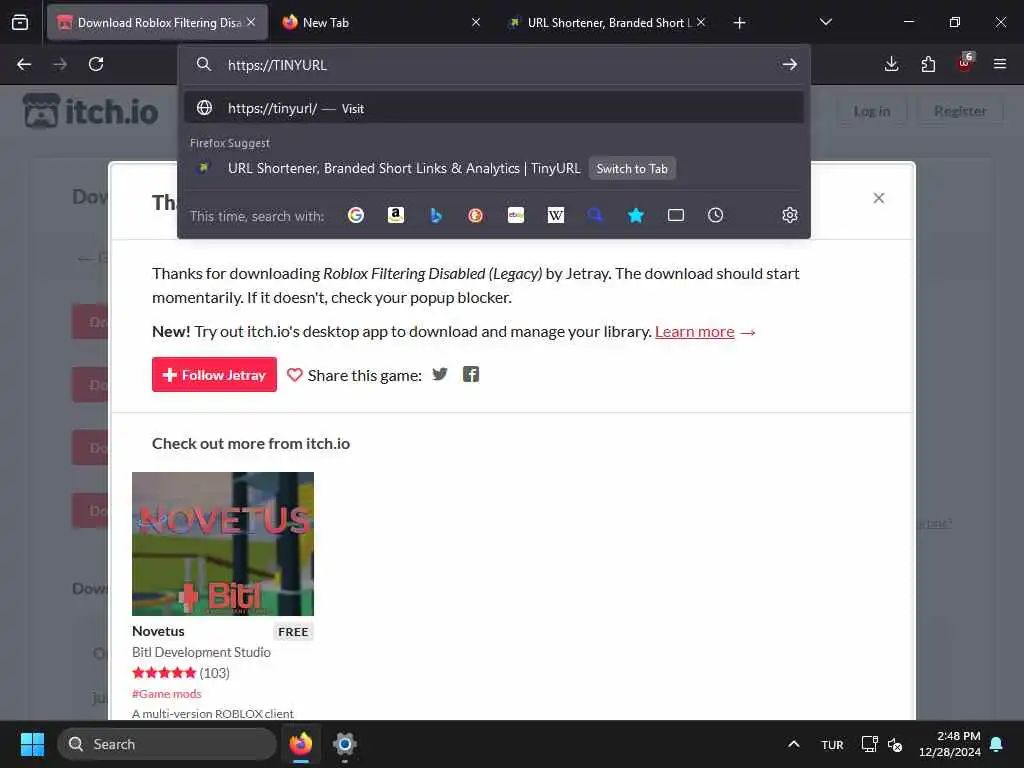Visit the https://tinyurl/ suggestion

[494, 108]
